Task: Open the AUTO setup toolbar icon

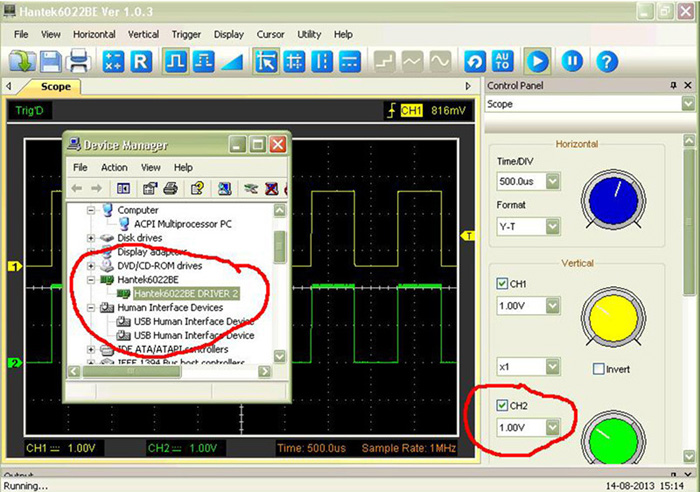Action: 502,61
